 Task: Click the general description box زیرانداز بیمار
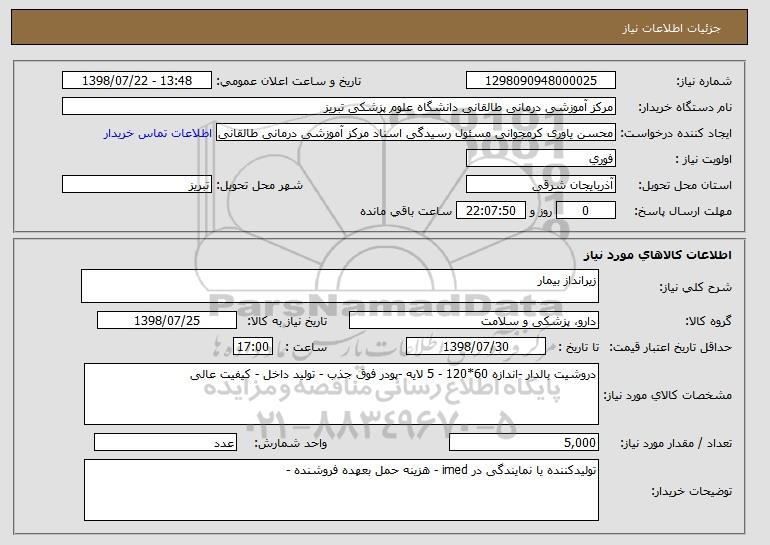[x=340, y=286]
